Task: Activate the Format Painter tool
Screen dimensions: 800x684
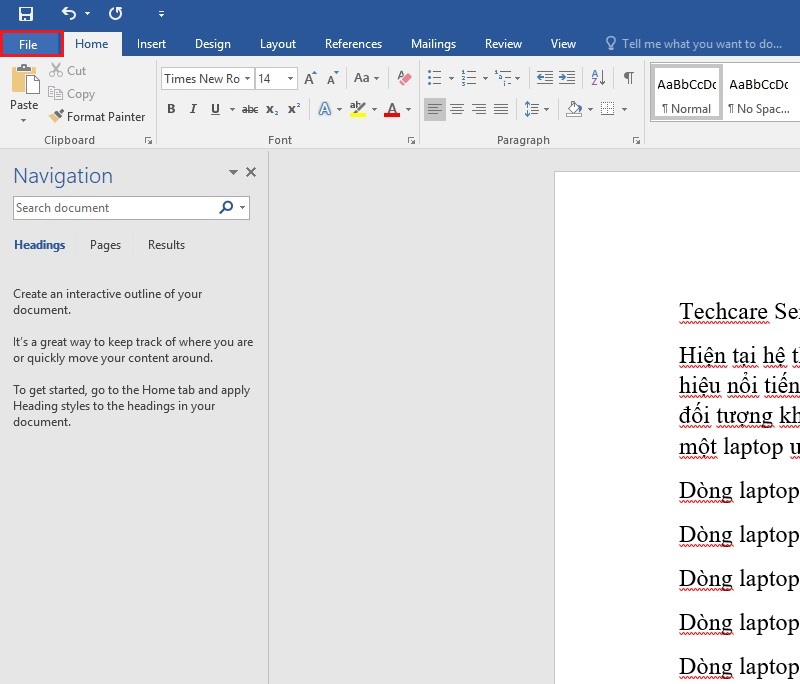Action: click(97, 116)
